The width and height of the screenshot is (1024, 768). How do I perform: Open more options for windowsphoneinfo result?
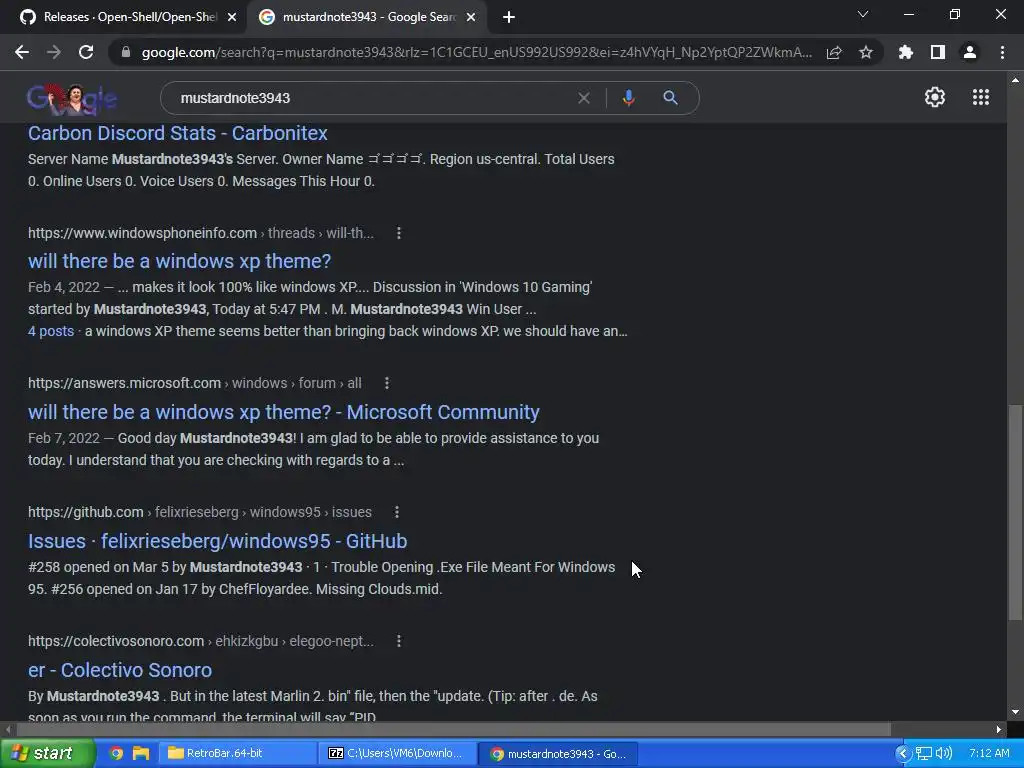click(399, 233)
